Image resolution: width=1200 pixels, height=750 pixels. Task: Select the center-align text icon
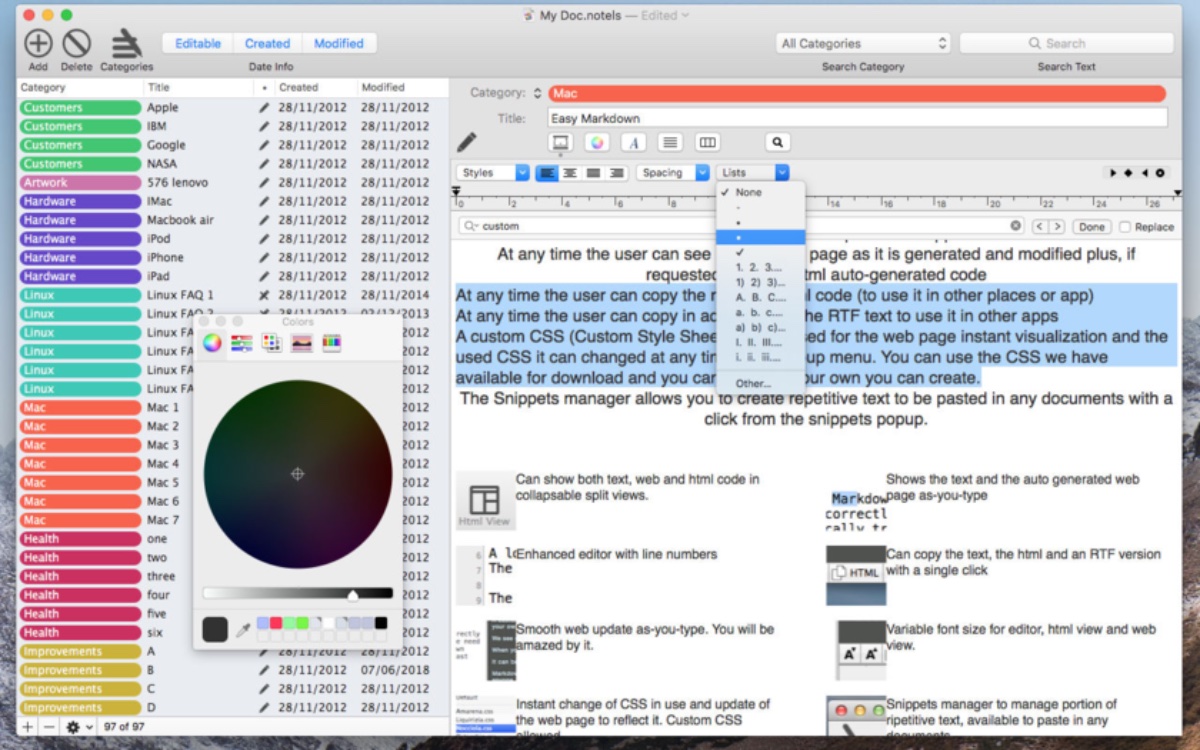pos(570,173)
